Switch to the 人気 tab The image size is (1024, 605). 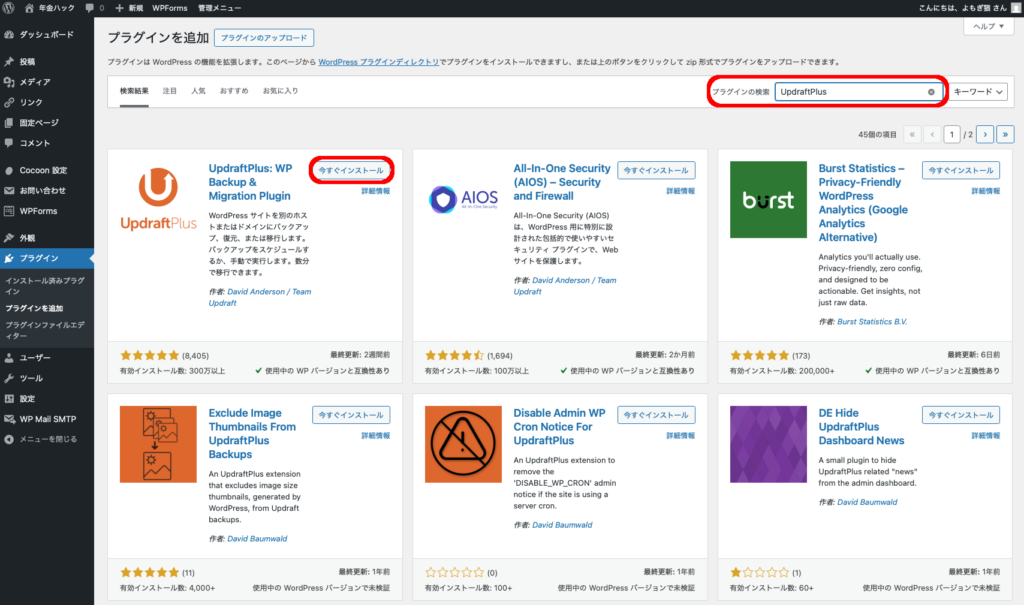pos(198,91)
